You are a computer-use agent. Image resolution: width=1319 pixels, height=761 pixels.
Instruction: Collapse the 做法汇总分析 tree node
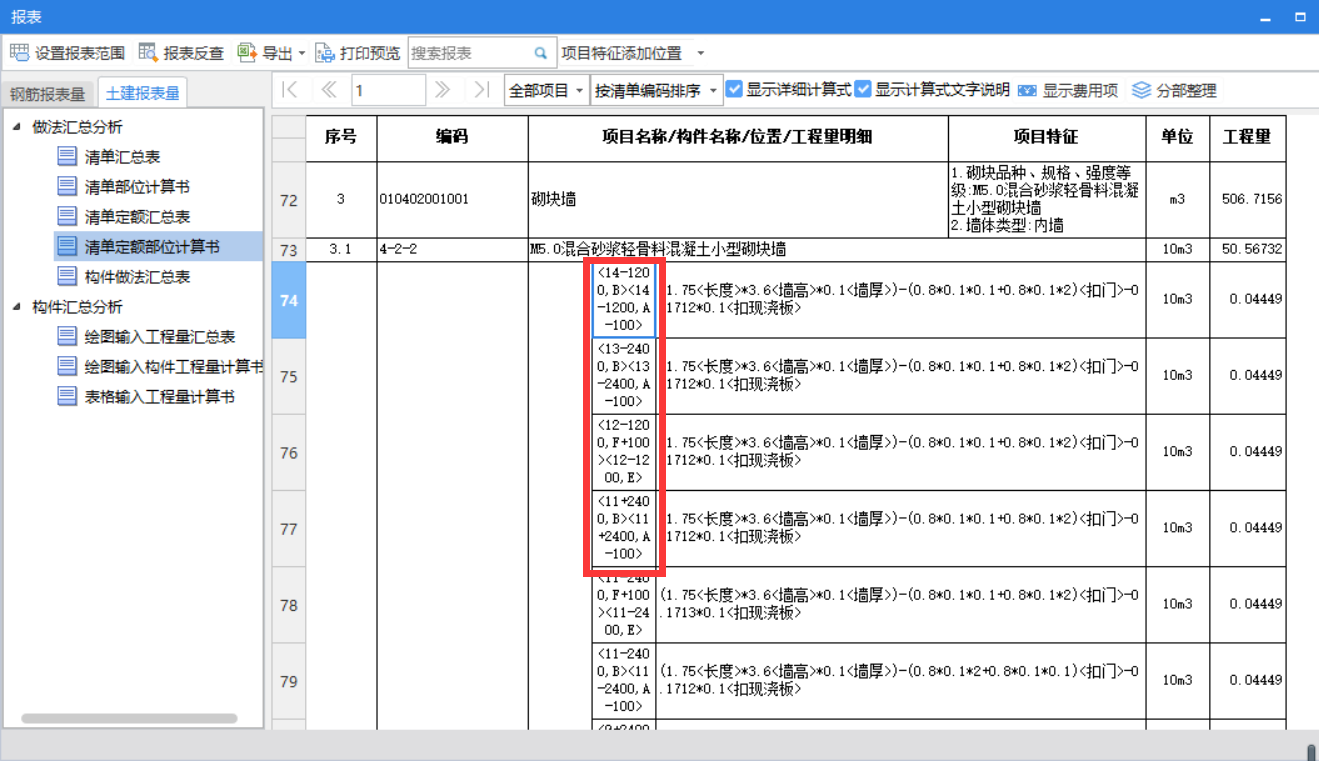pos(16,126)
